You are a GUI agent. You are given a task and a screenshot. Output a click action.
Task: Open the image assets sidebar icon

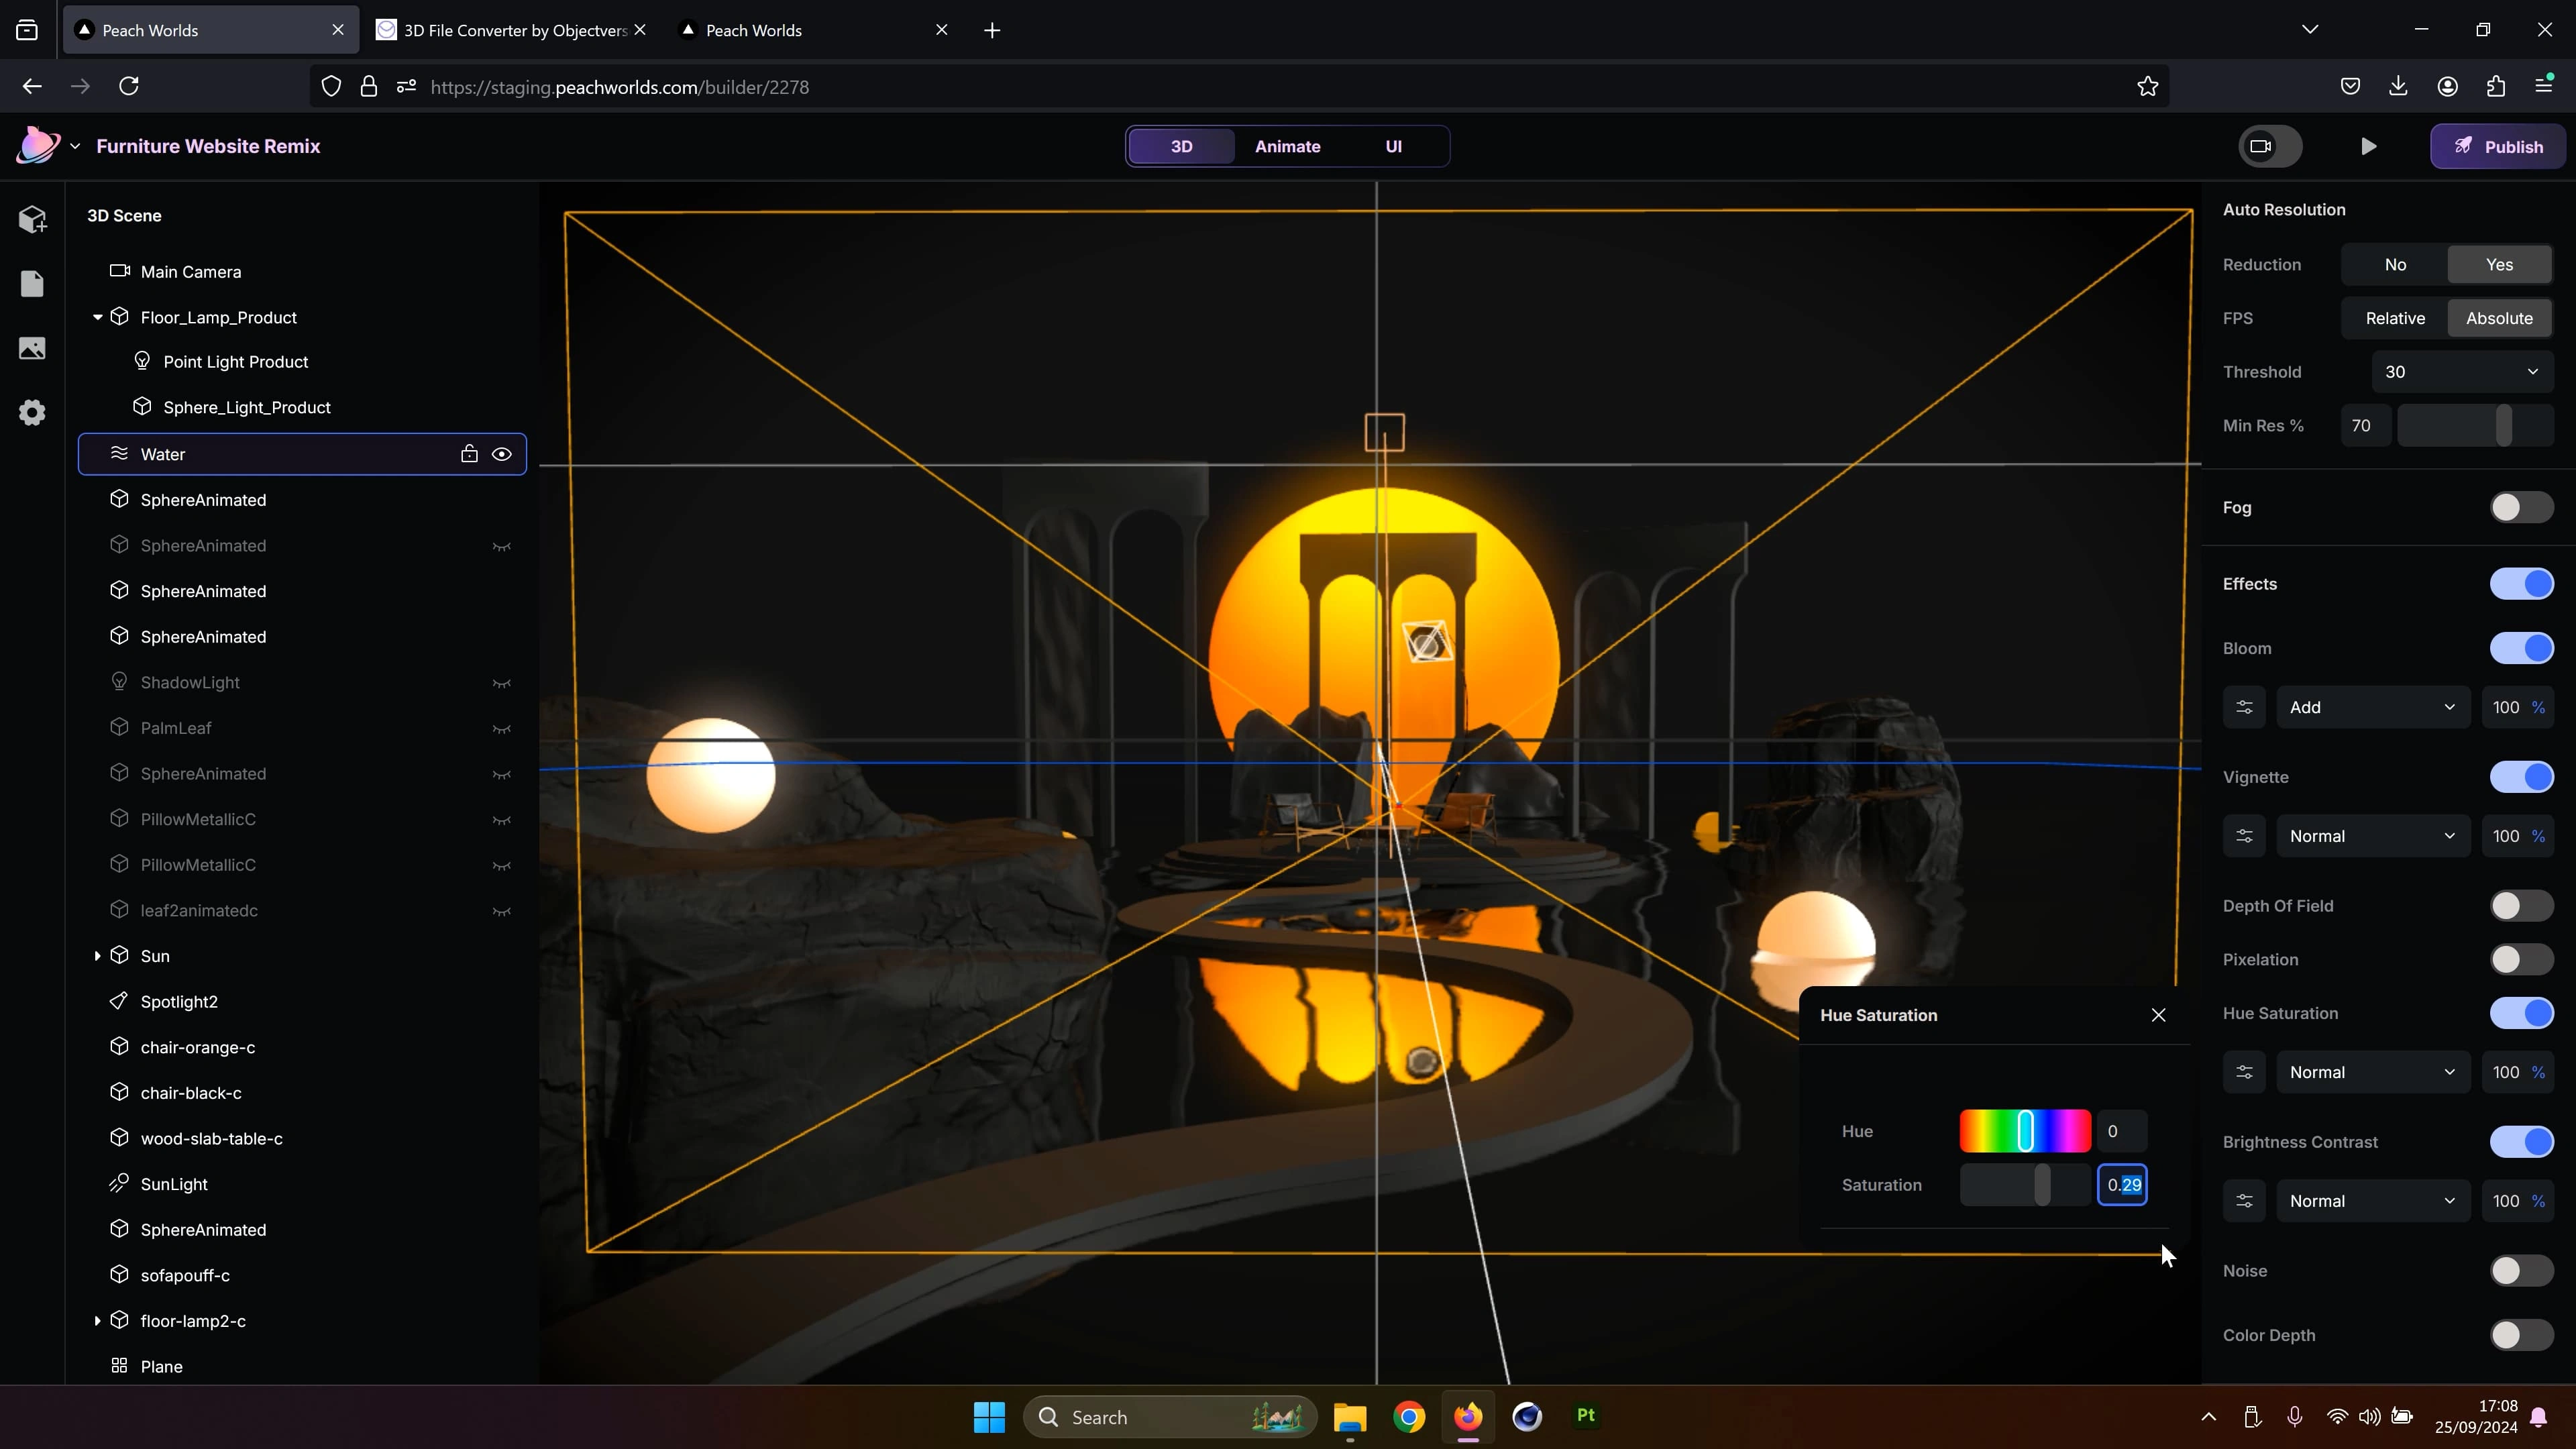pyautogui.click(x=32, y=348)
